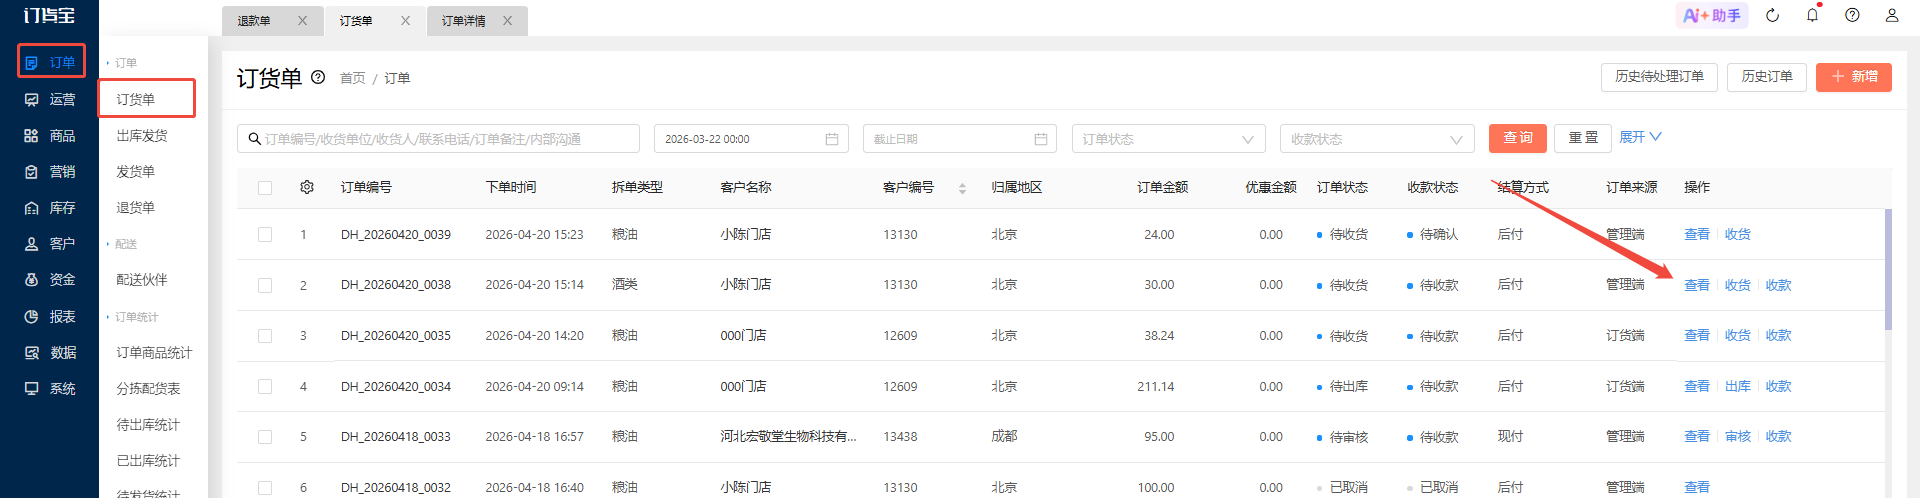Open 订单商品统计 in the submenu

(153, 353)
